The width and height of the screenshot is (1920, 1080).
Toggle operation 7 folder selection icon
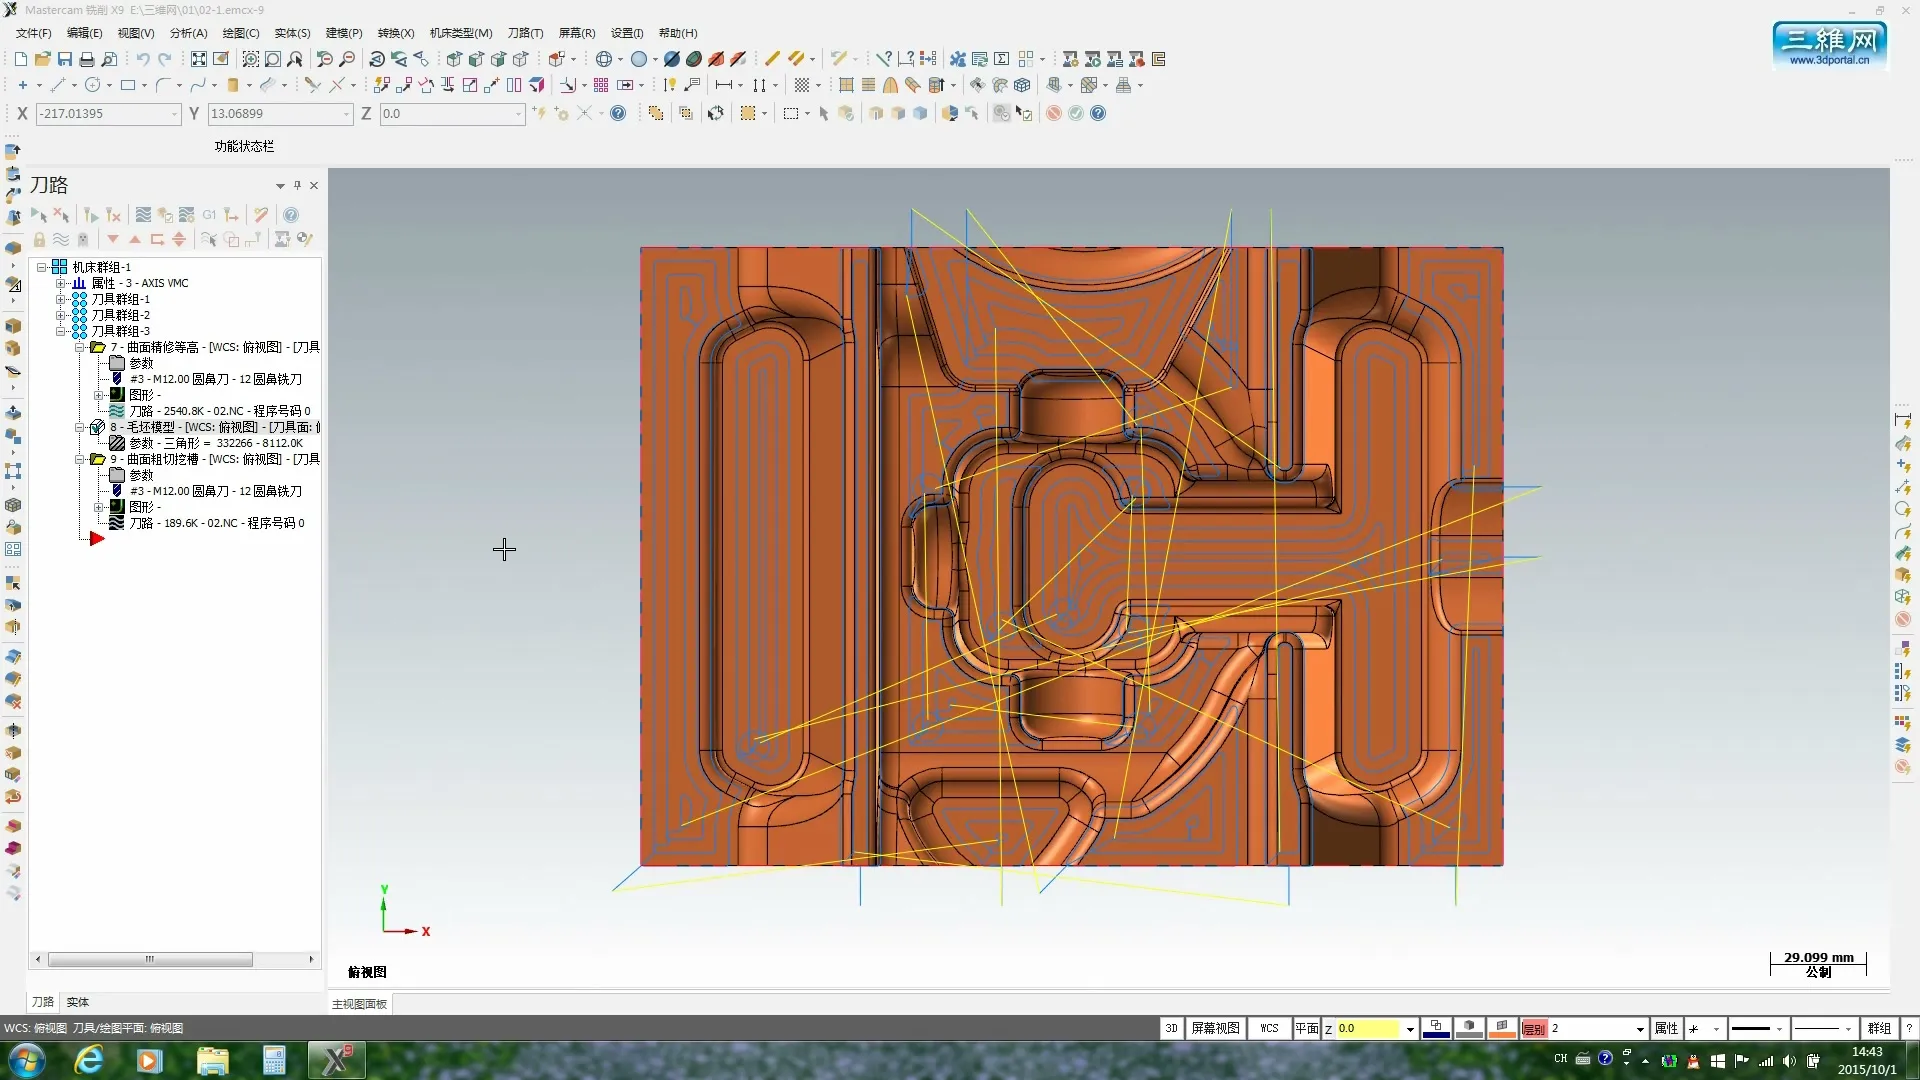97,347
